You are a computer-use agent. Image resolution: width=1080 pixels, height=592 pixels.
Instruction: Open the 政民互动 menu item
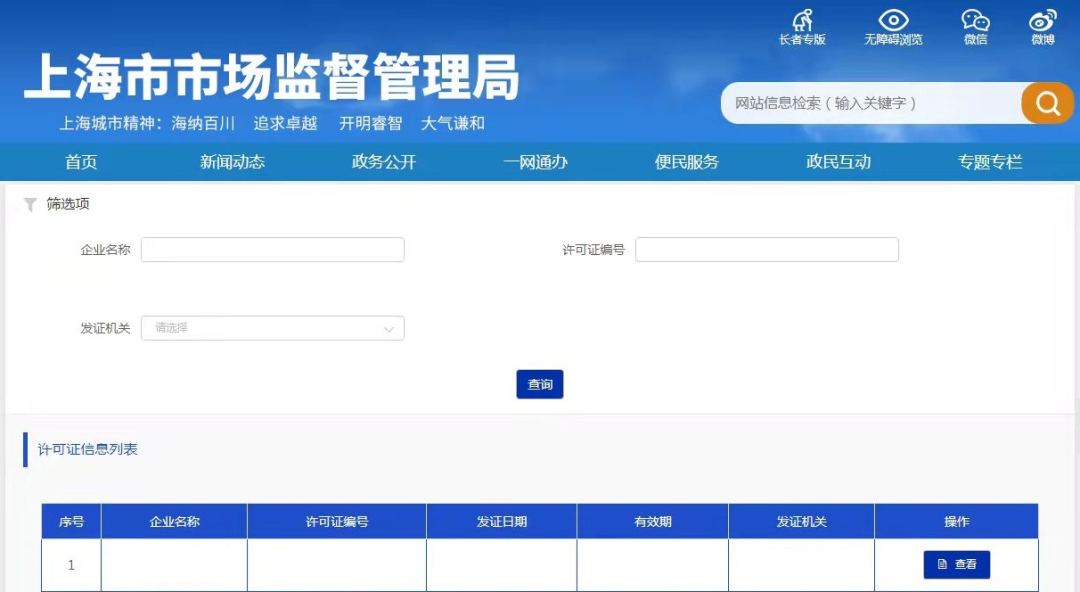(838, 162)
